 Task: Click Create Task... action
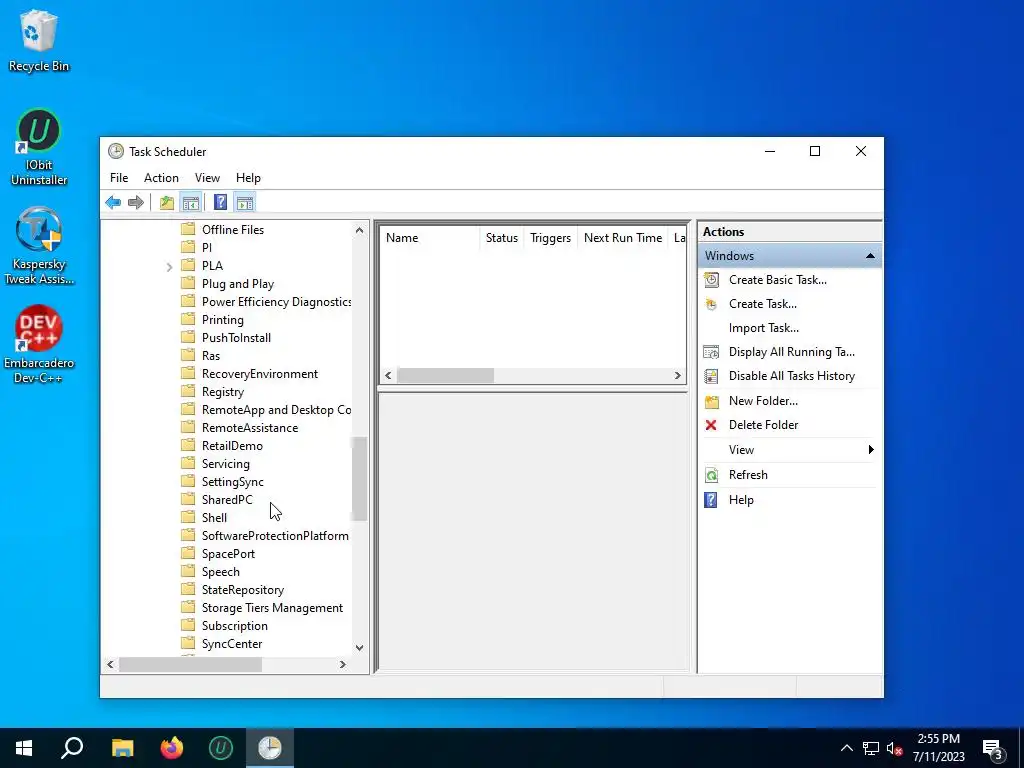tap(762, 304)
